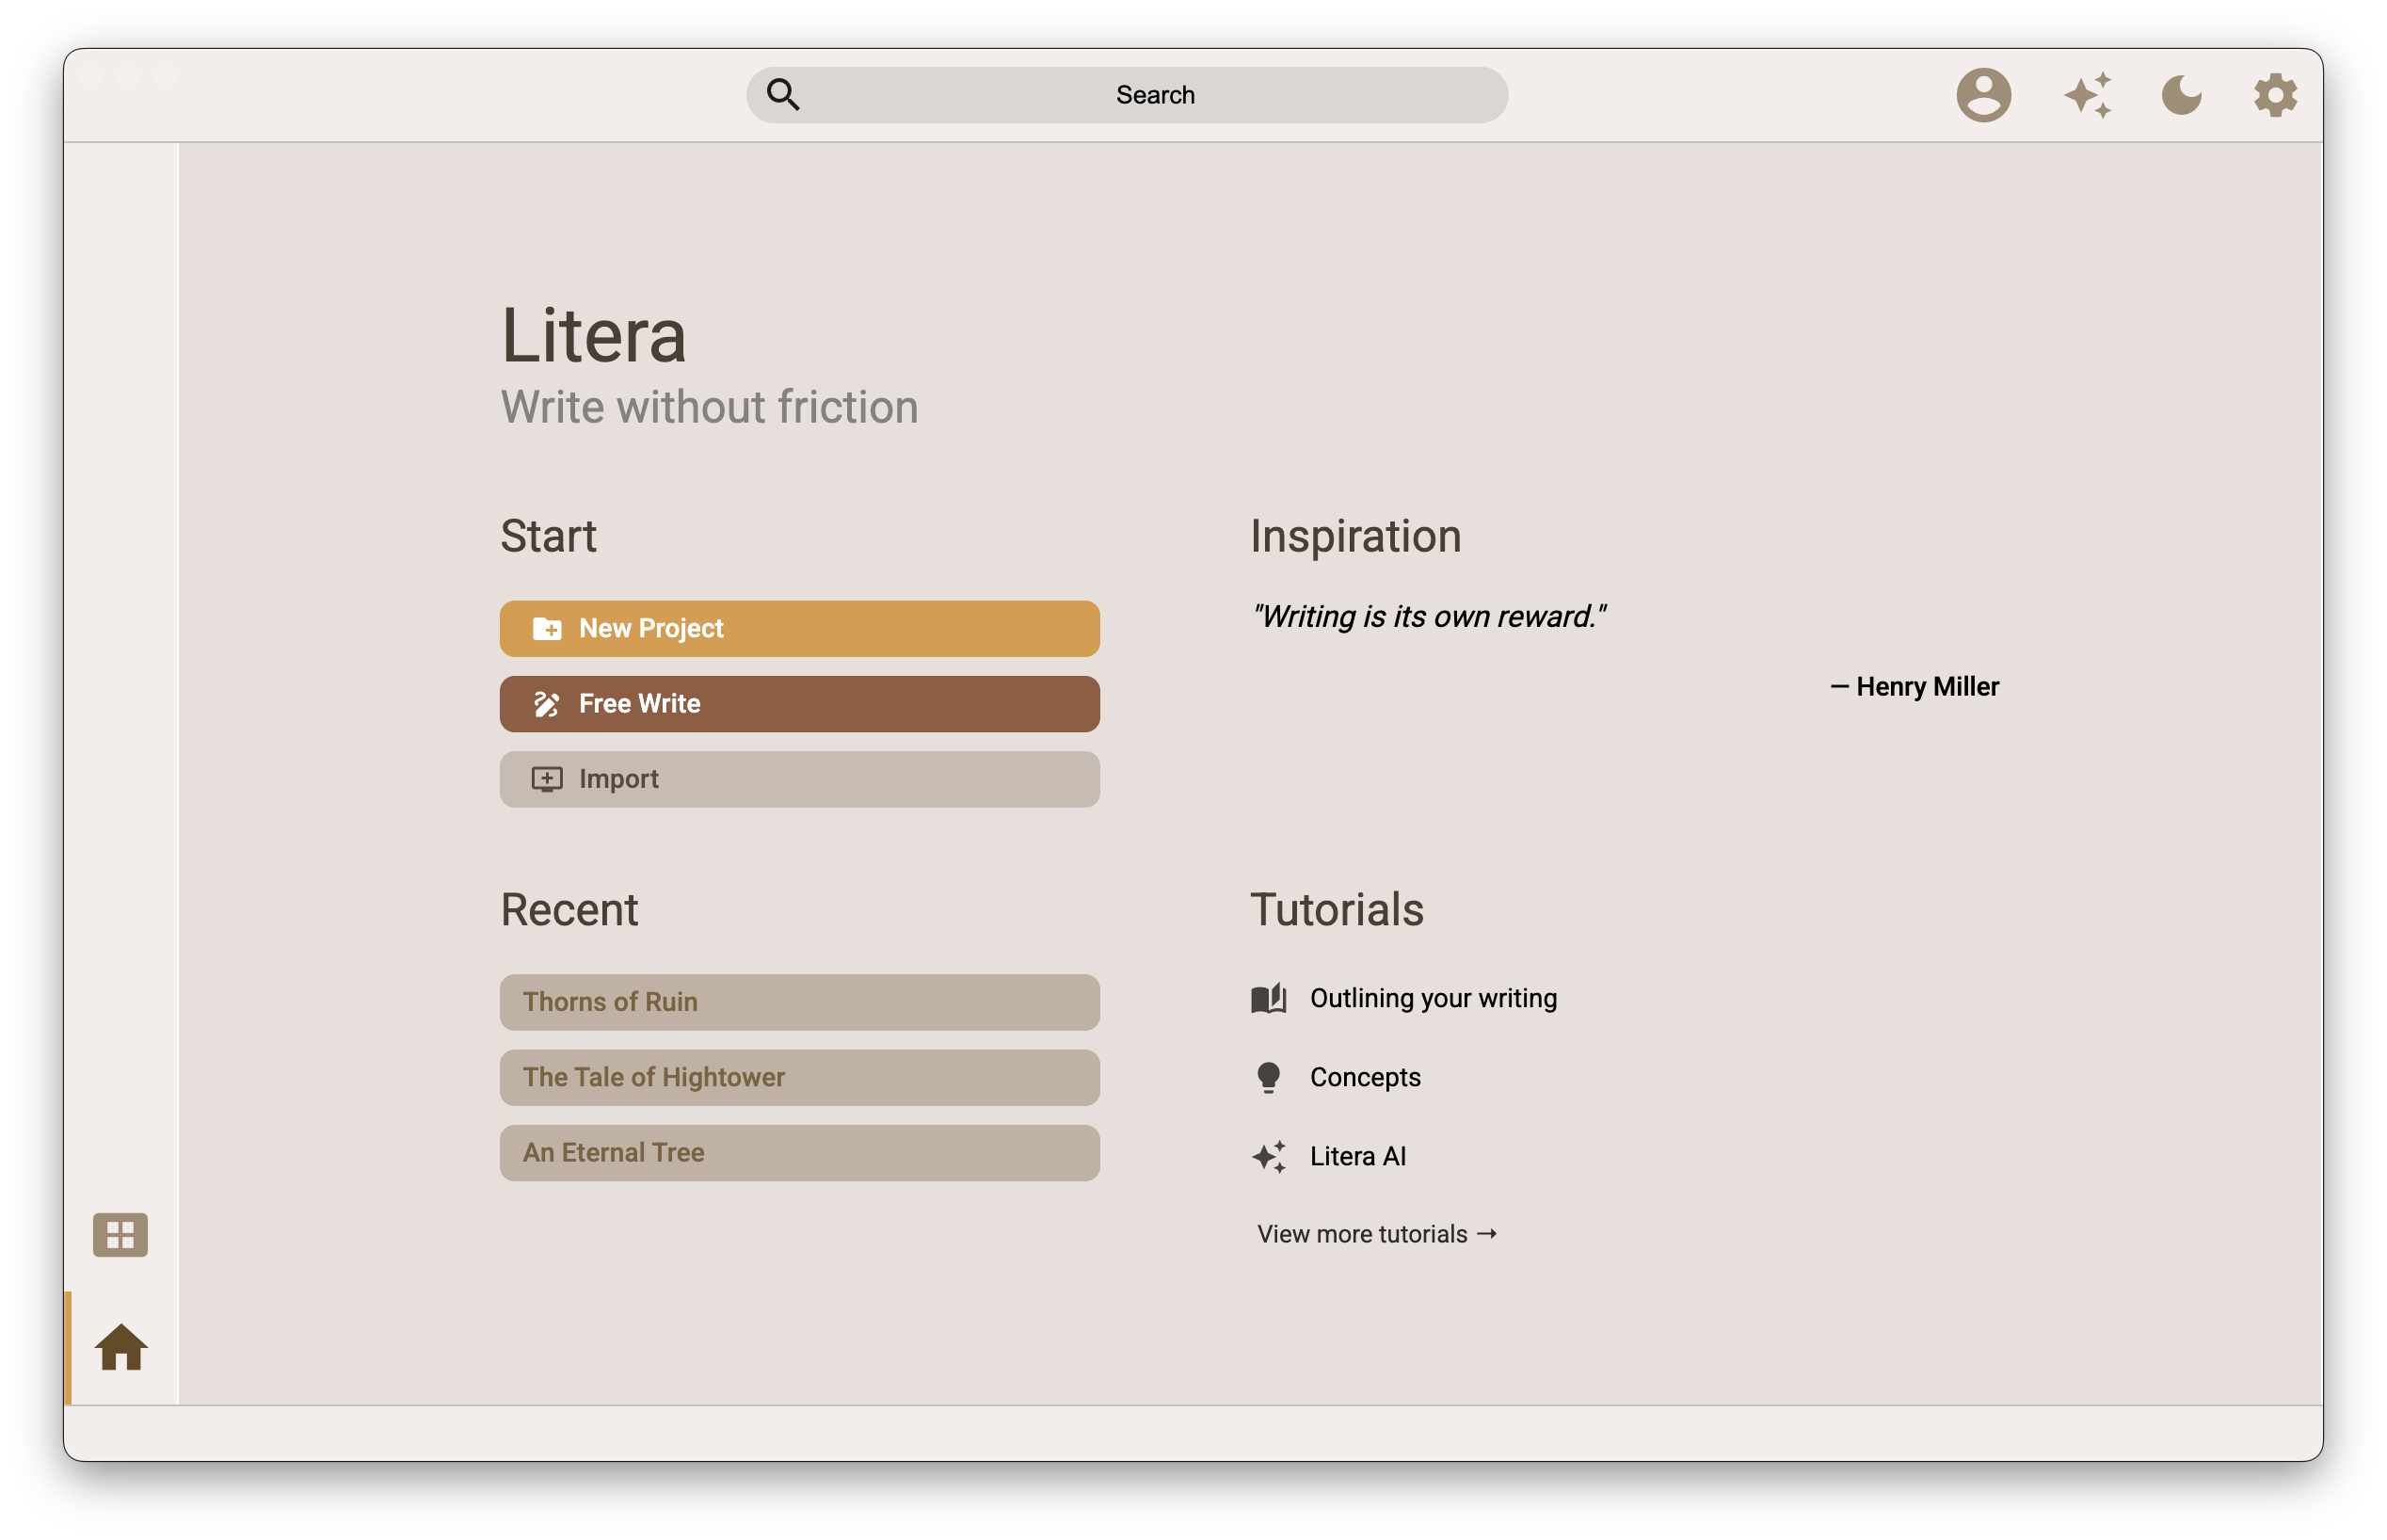
Task: Click the Import button
Action: click(x=799, y=779)
